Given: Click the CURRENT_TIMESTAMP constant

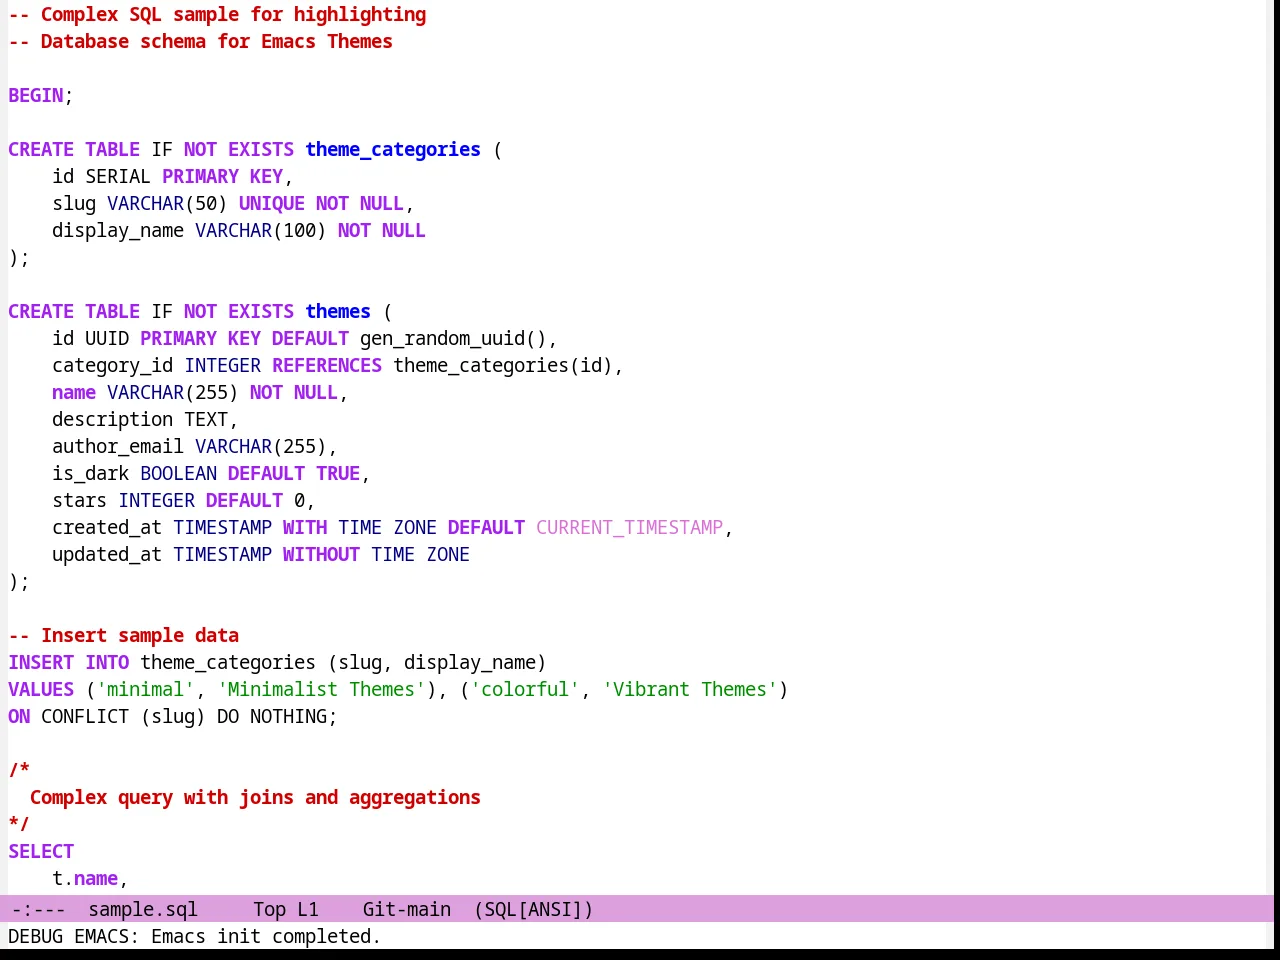Looking at the screenshot, I should click(x=629, y=527).
